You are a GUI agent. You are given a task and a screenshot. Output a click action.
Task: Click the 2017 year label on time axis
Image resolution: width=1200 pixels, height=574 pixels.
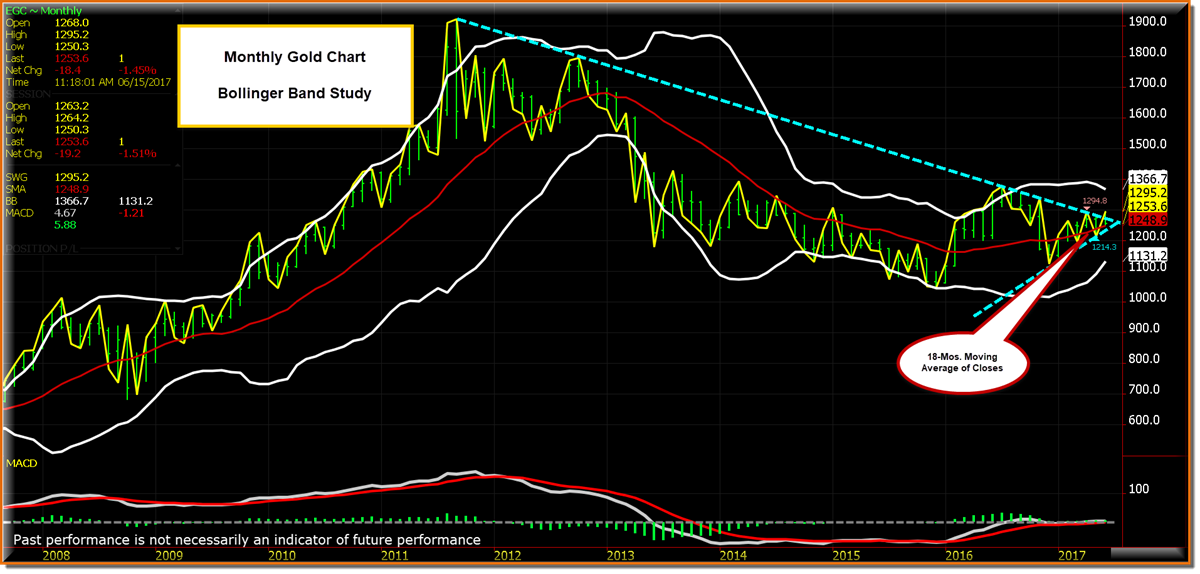[x=1072, y=554]
